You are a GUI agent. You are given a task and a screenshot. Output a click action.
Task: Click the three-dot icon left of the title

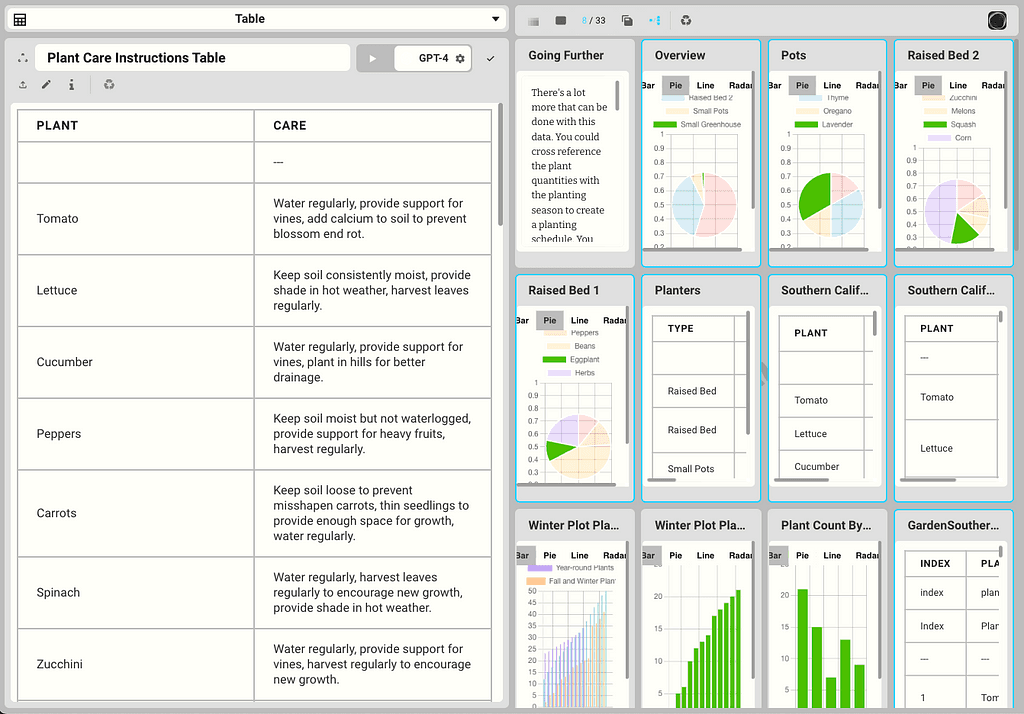pos(23,58)
